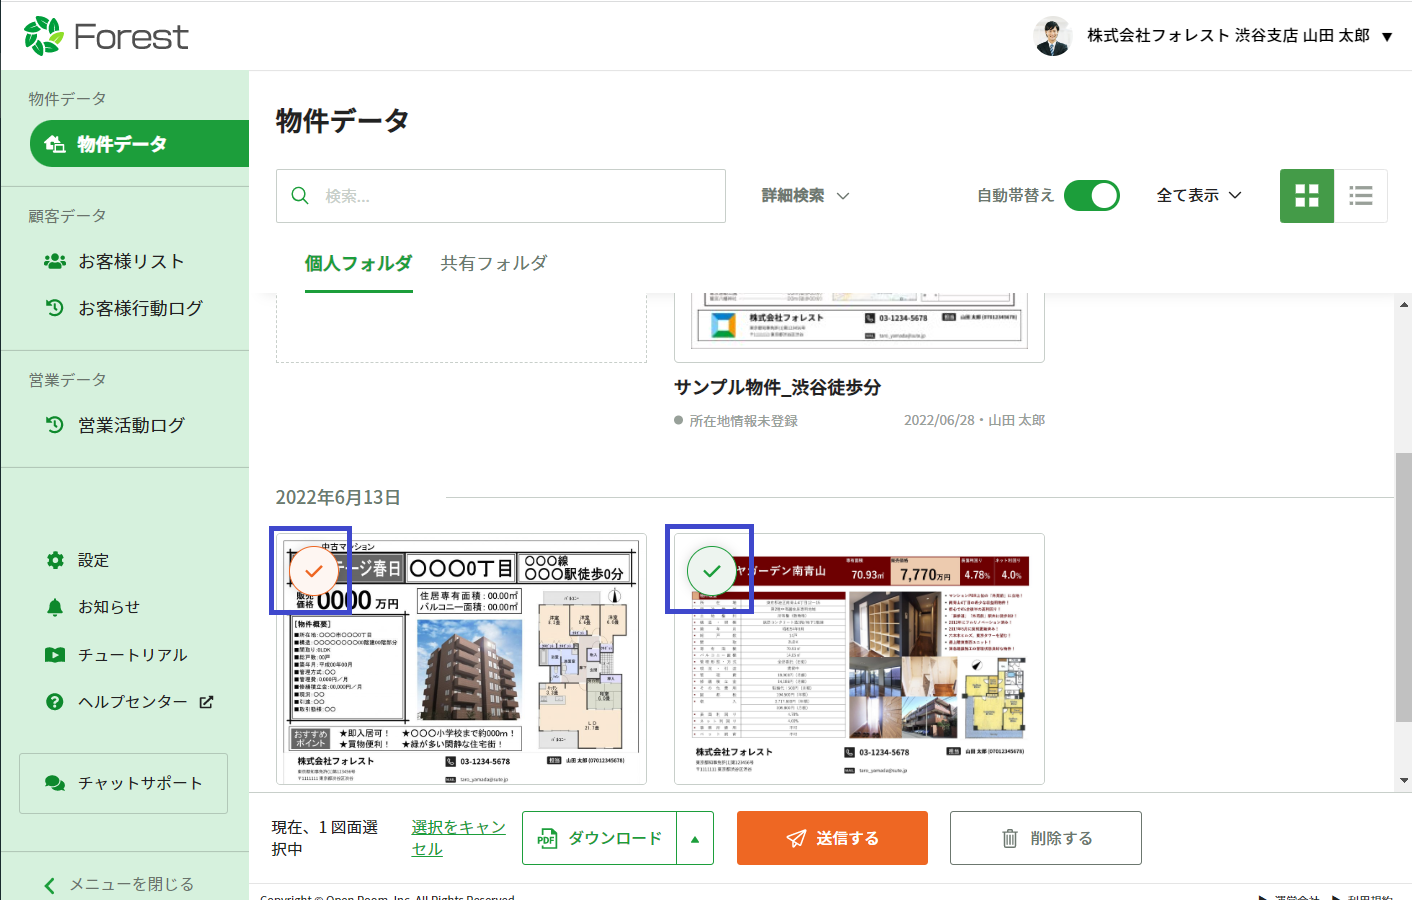The width and height of the screenshot is (1412, 900).
Task: Open お客様リスト customer list
Action: (130, 261)
